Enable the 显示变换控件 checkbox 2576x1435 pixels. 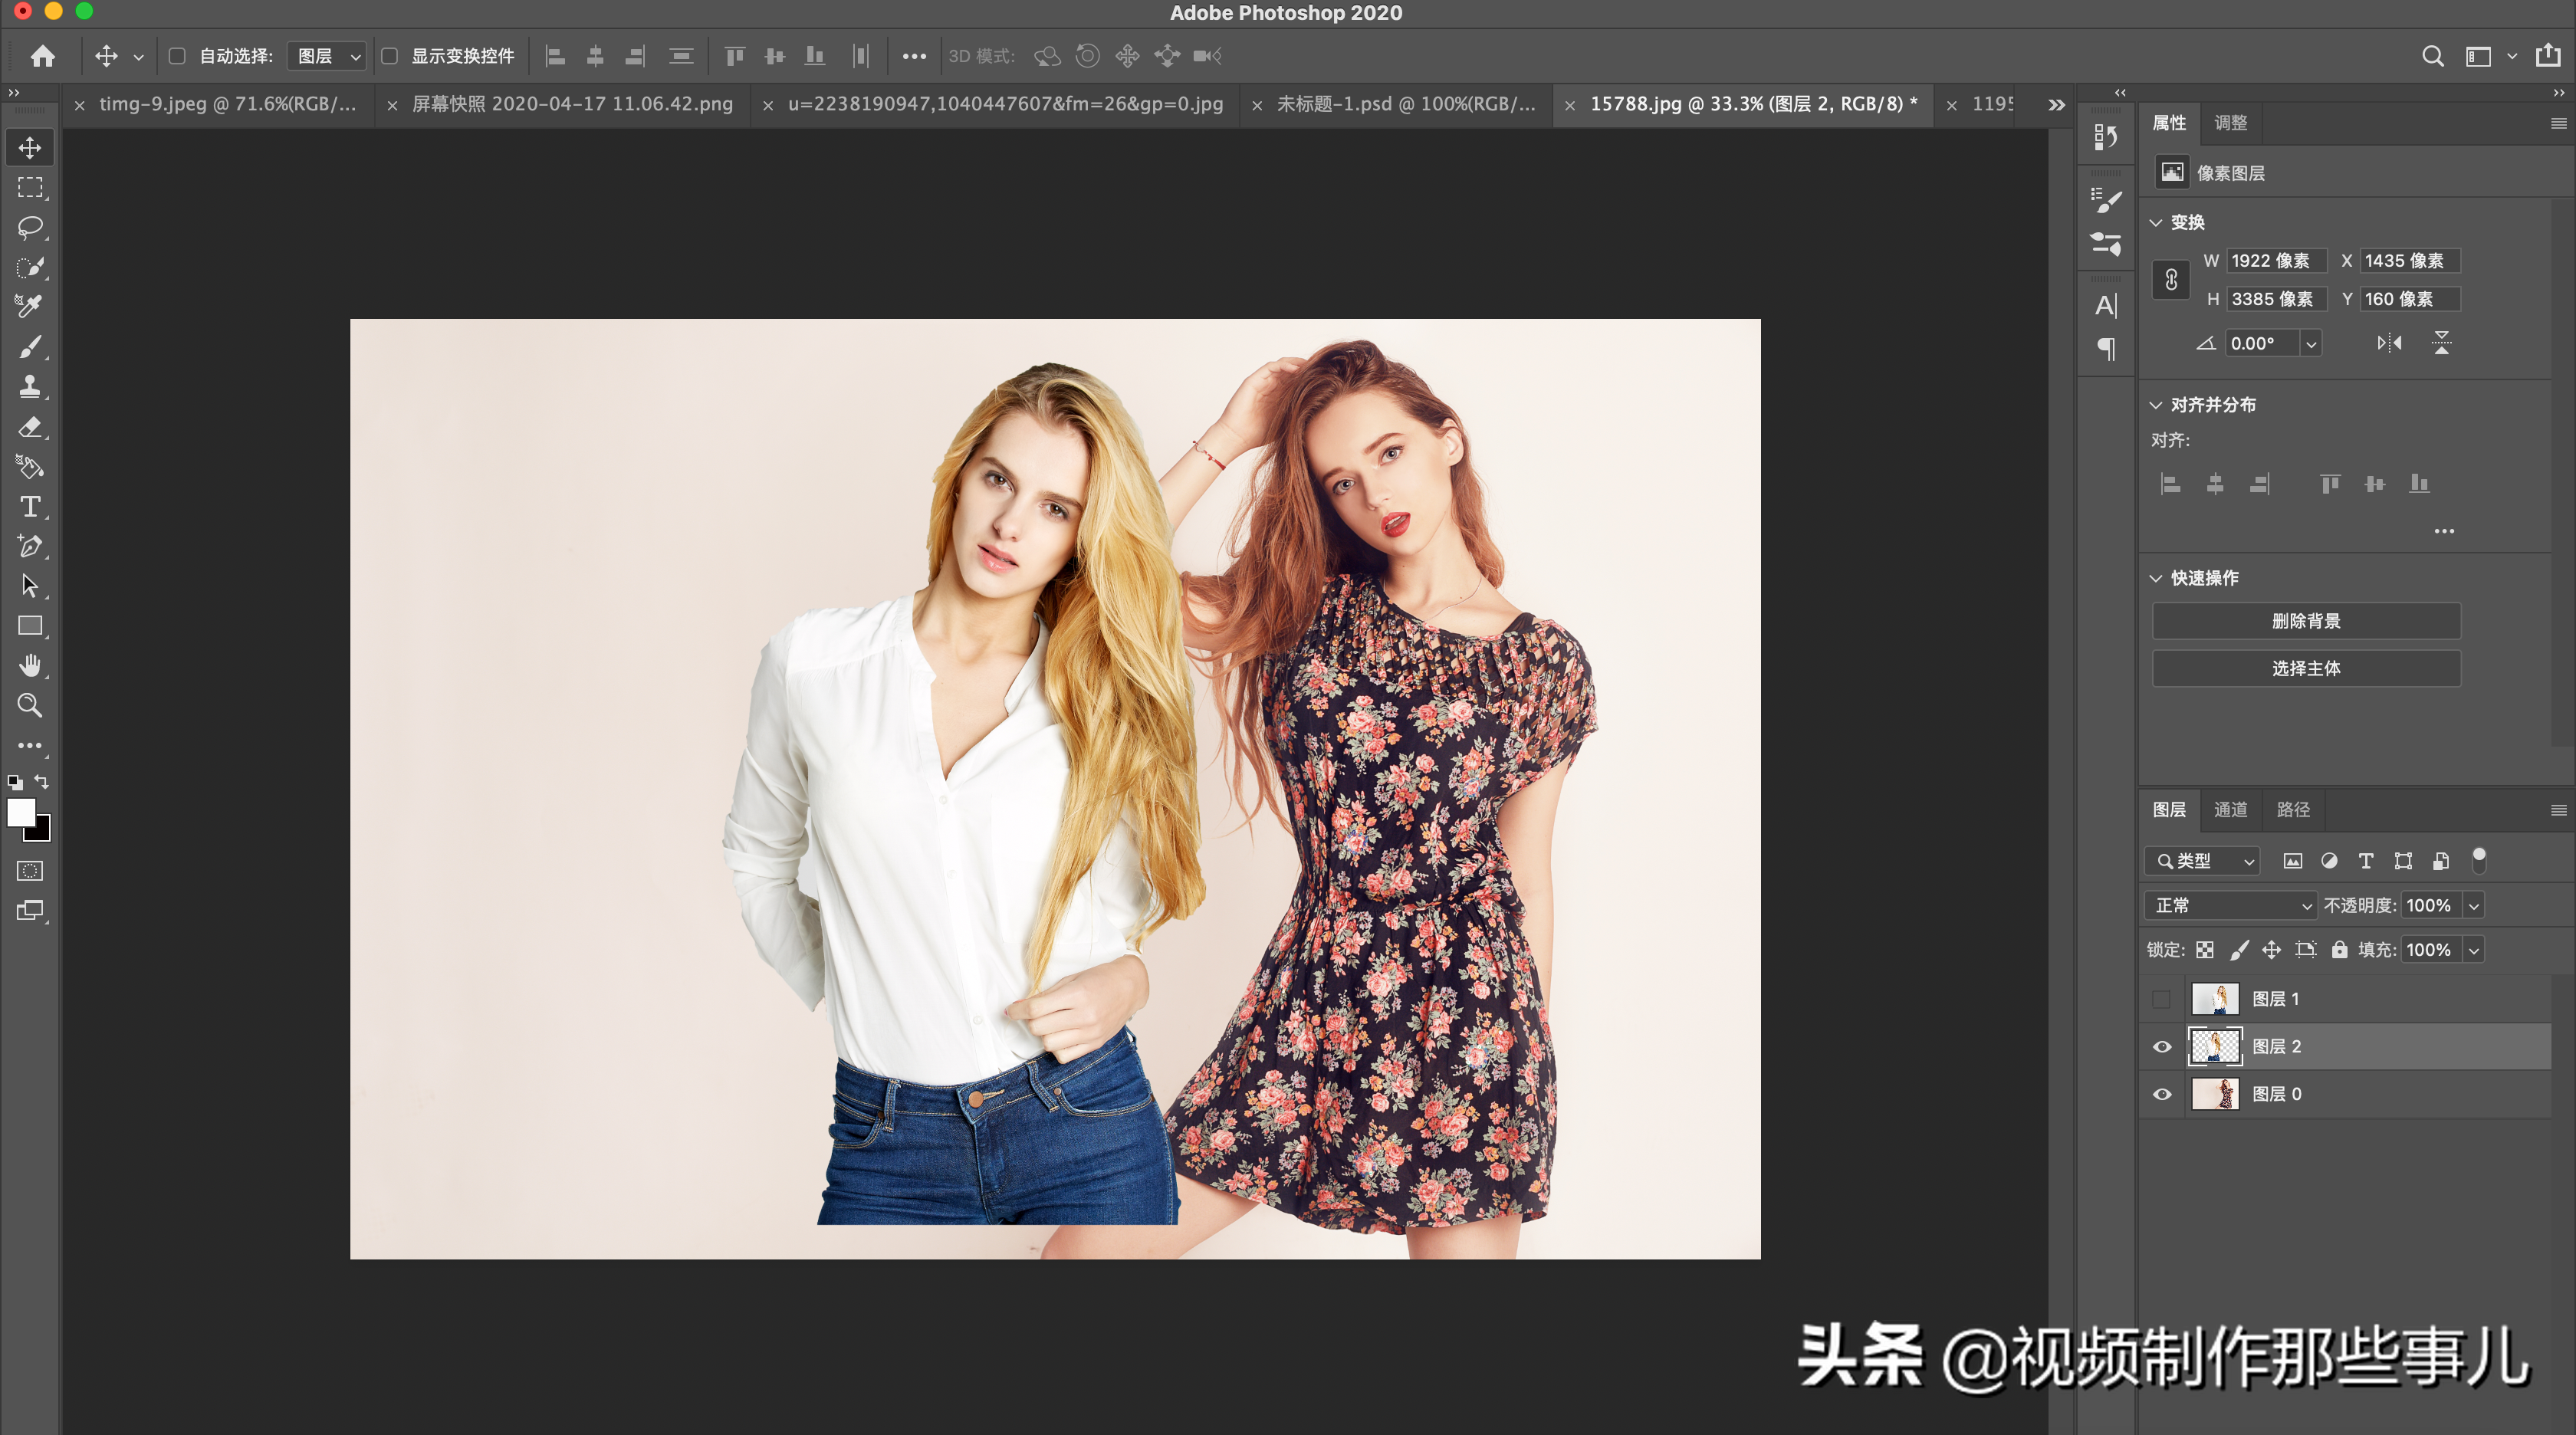coord(390,56)
